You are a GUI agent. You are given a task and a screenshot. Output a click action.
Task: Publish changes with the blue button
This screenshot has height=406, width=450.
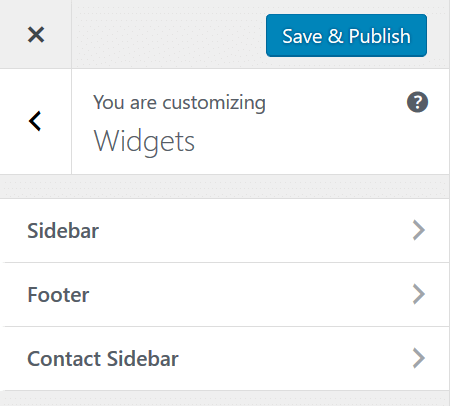click(346, 35)
